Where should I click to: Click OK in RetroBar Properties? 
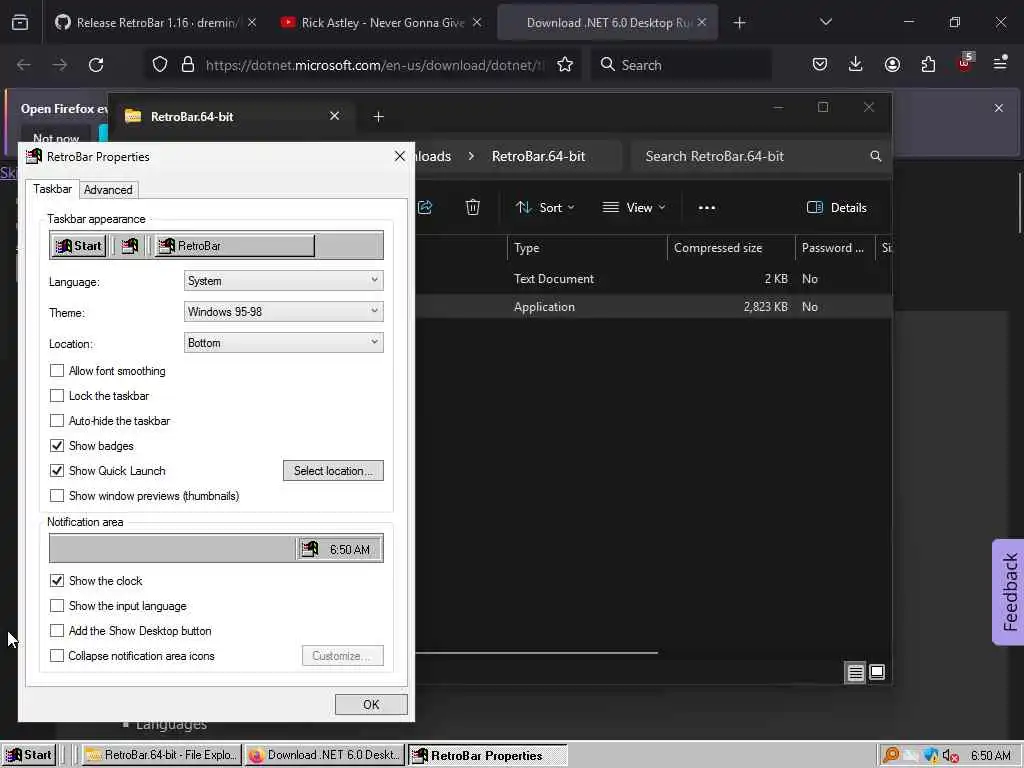(371, 705)
